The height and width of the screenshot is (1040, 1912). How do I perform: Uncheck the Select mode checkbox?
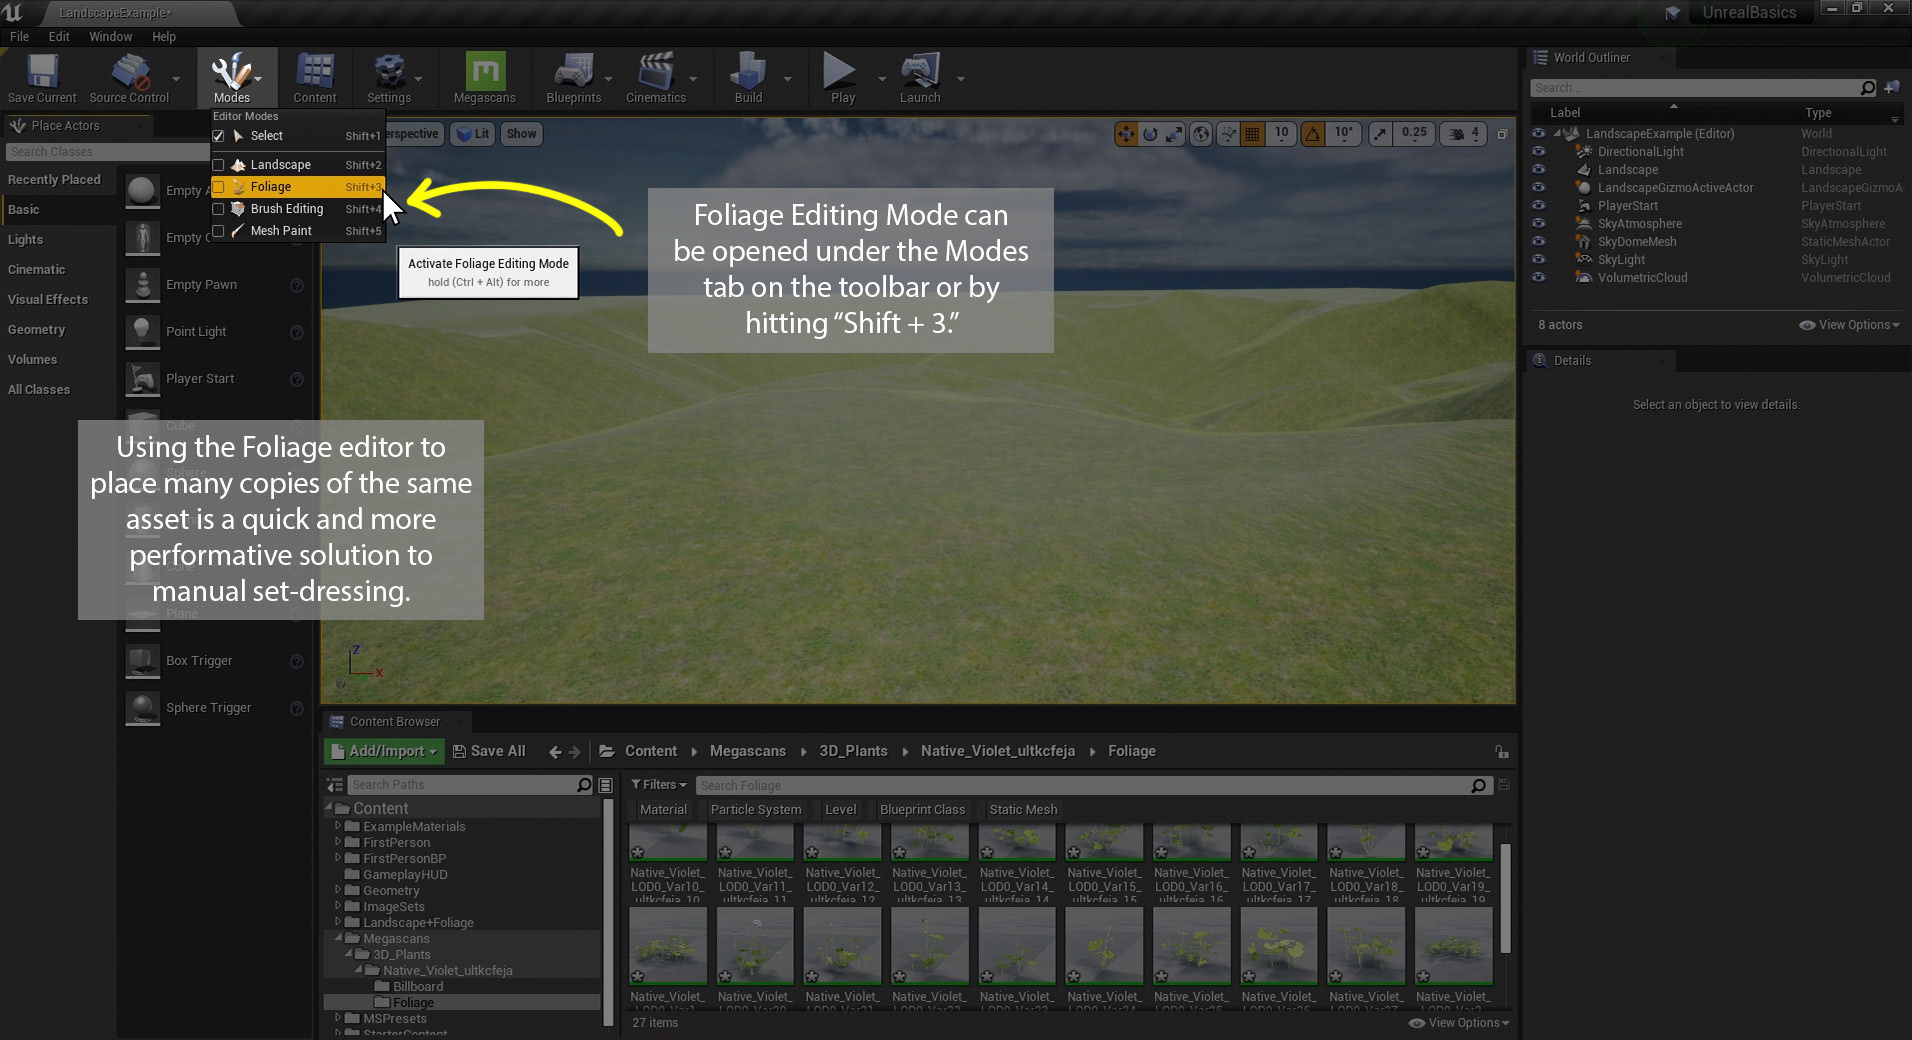pos(218,136)
